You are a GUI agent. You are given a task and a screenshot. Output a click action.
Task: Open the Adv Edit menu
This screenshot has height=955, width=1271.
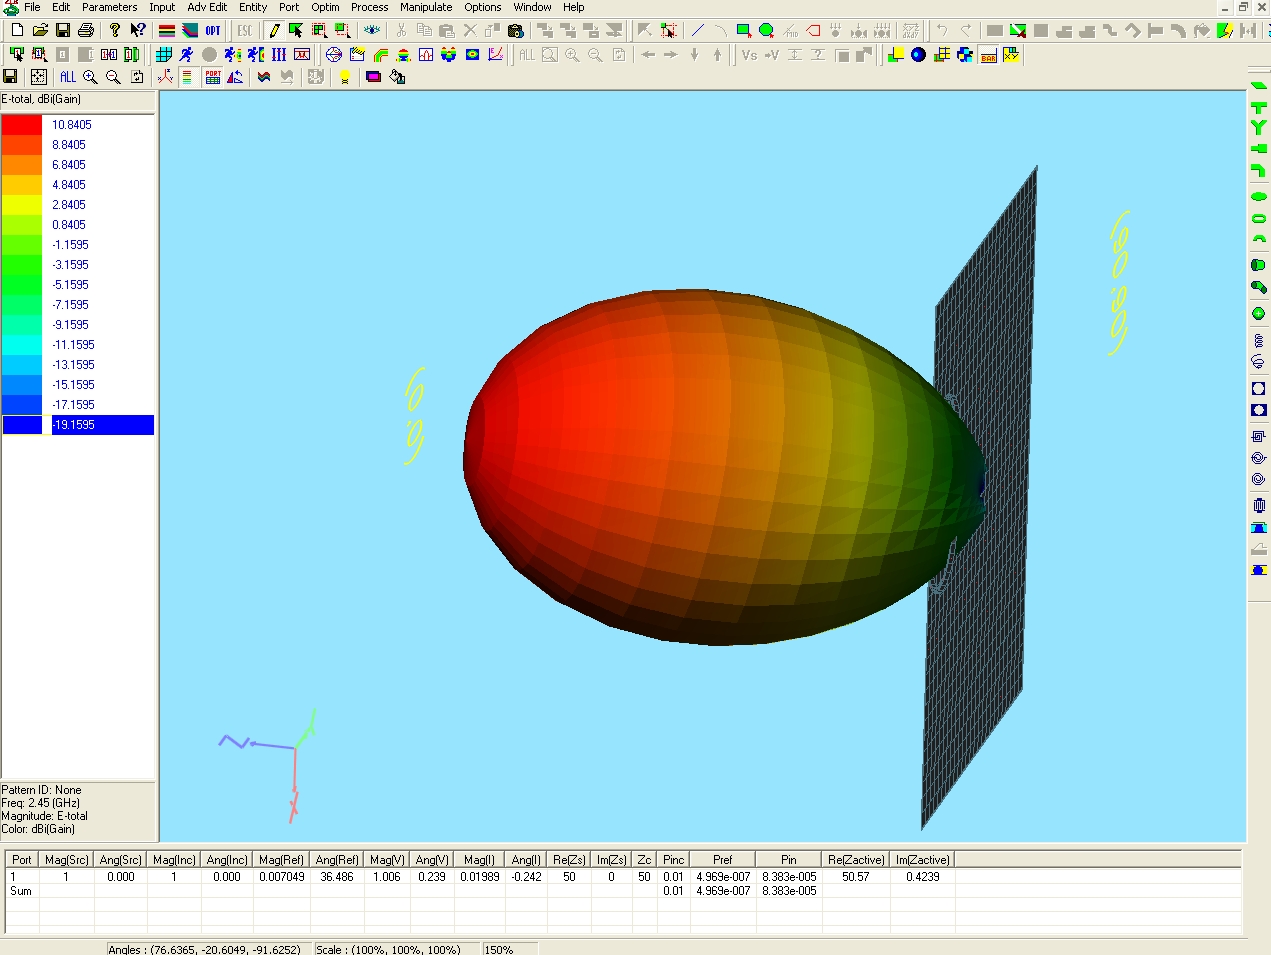coord(207,7)
